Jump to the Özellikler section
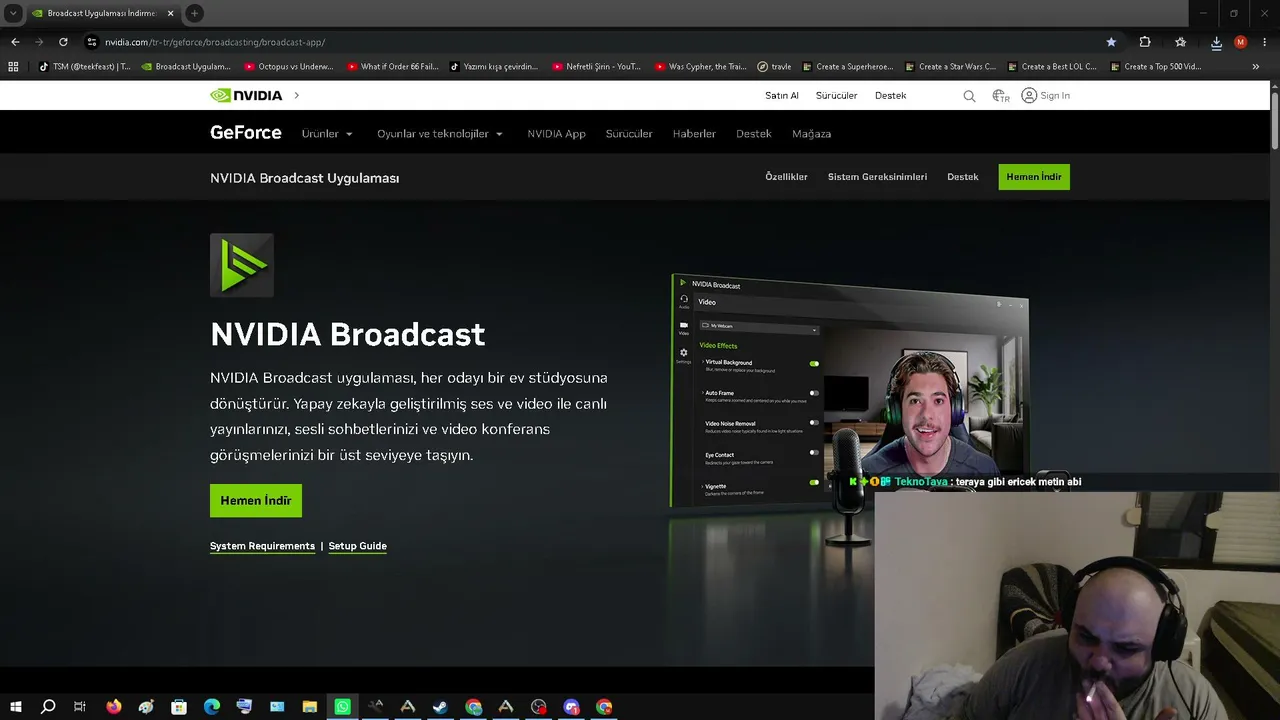The height and width of the screenshot is (720, 1280). pyautogui.click(x=786, y=177)
